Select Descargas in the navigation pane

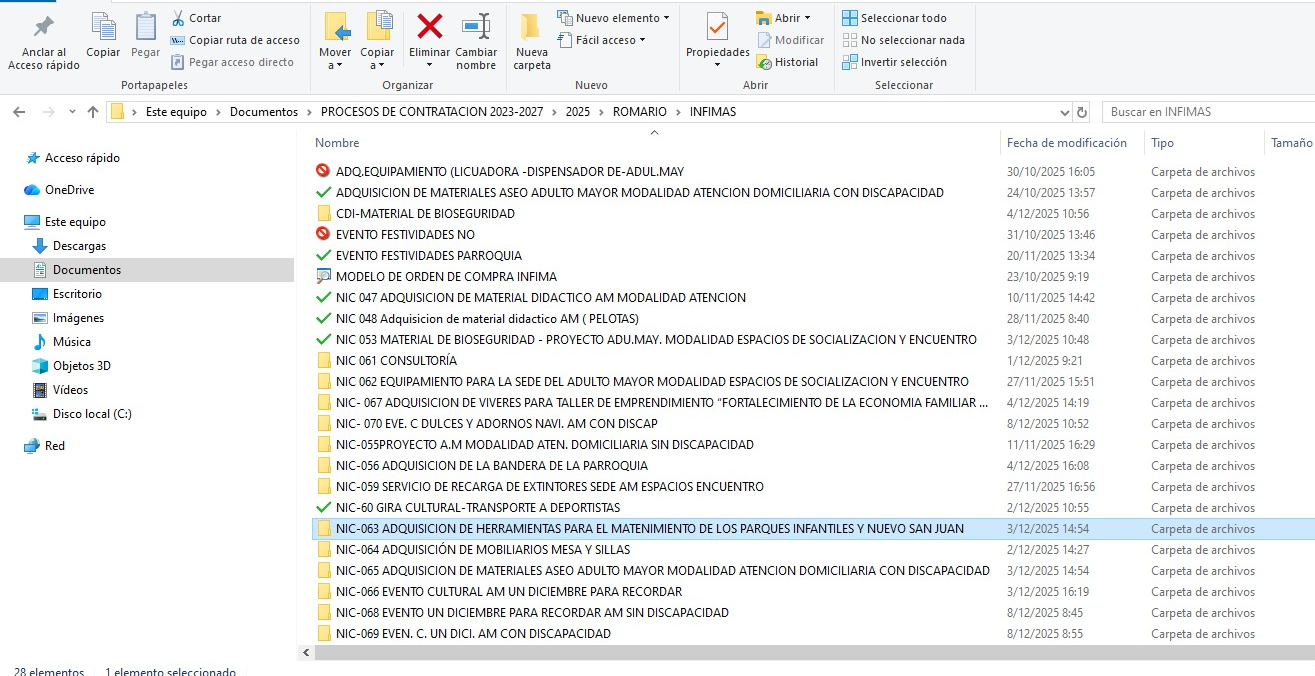79,246
